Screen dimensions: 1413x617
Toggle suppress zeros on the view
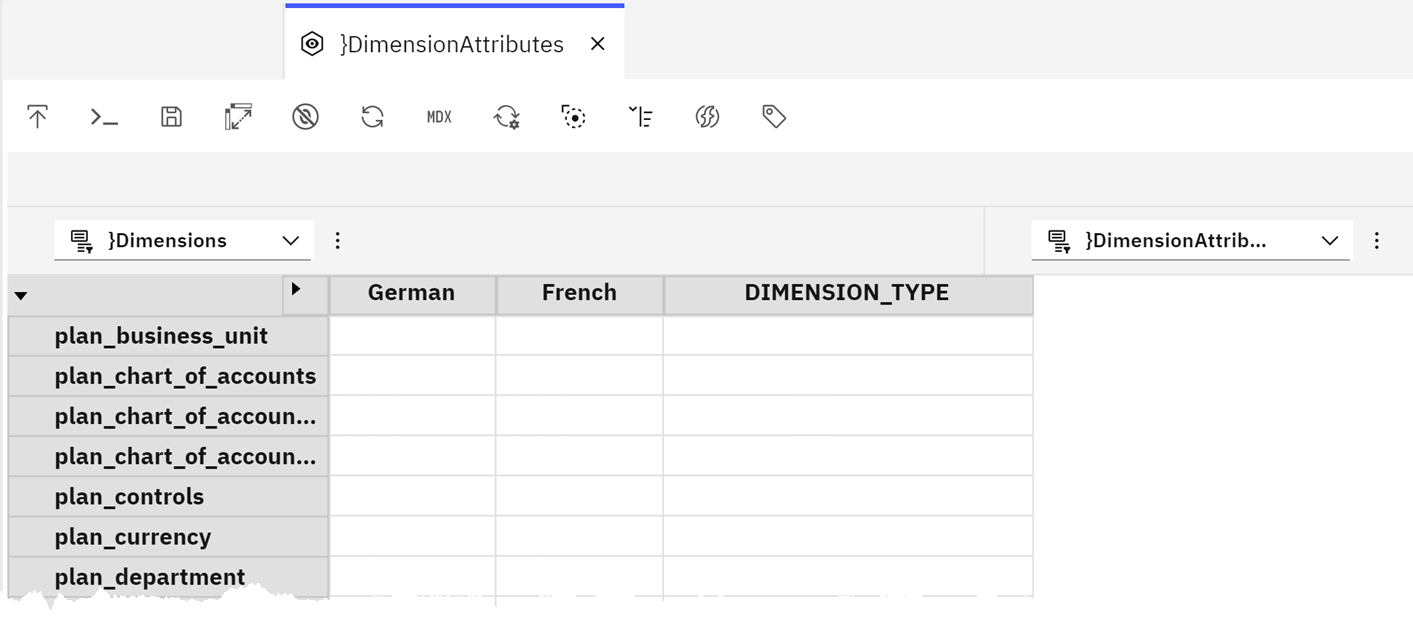point(305,116)
